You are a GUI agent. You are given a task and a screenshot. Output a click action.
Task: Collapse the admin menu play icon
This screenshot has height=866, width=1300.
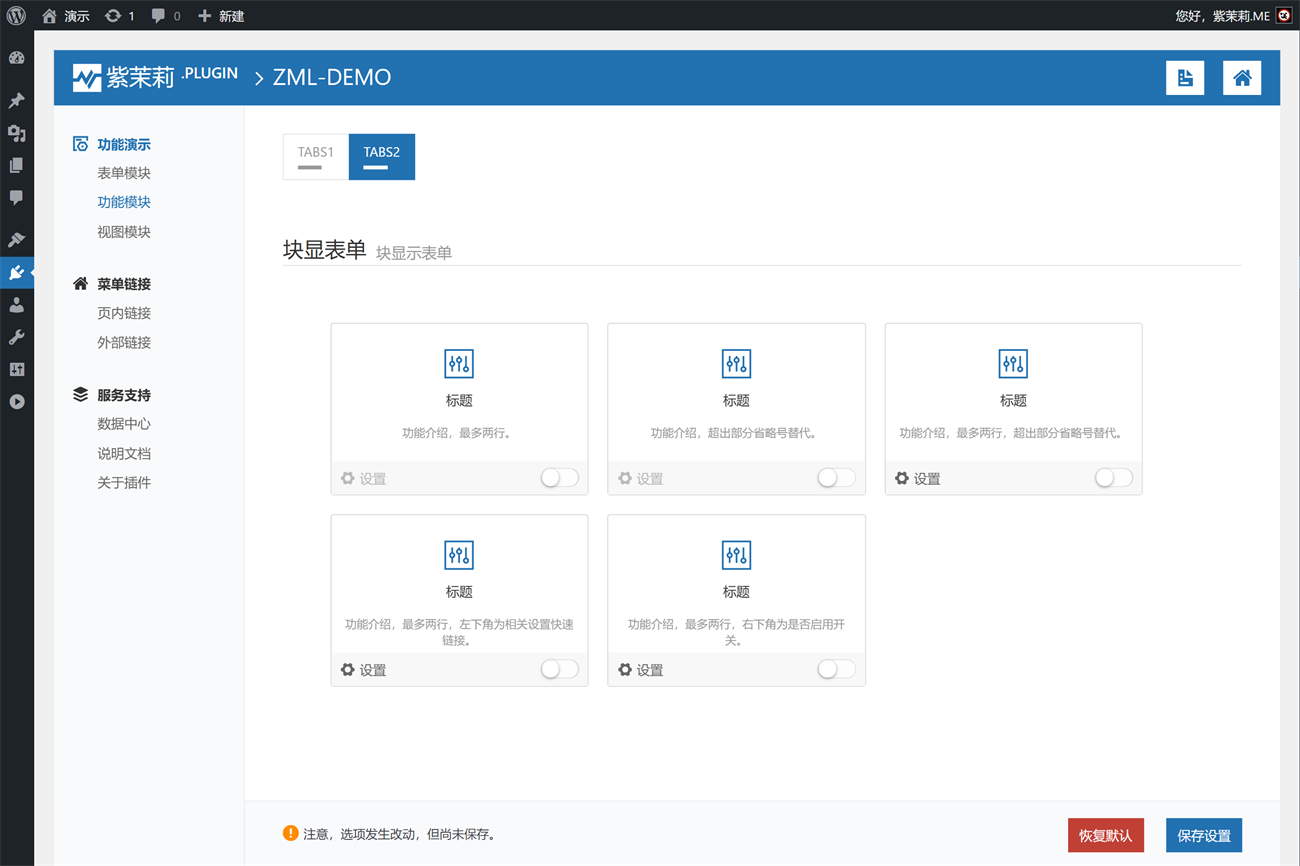click(x=16, y=402)
